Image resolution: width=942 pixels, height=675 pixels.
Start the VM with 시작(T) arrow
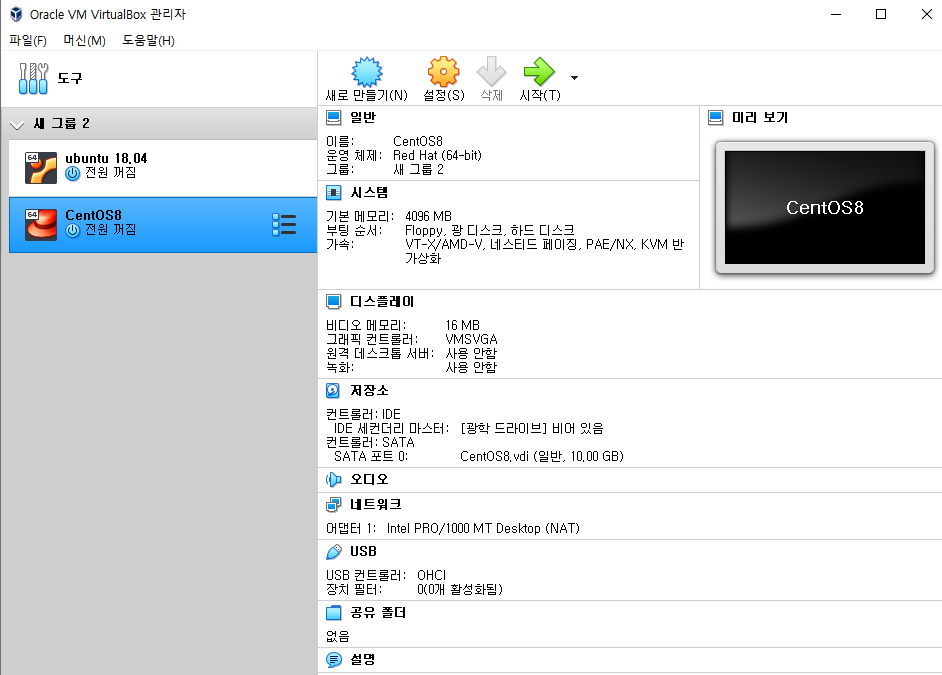pos(539,71)
